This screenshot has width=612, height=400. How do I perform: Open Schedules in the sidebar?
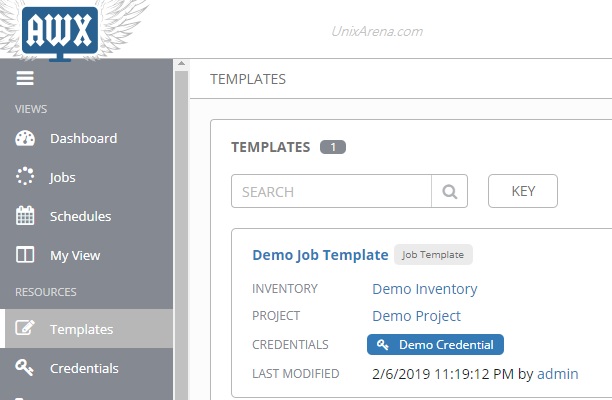click(80, 217)
